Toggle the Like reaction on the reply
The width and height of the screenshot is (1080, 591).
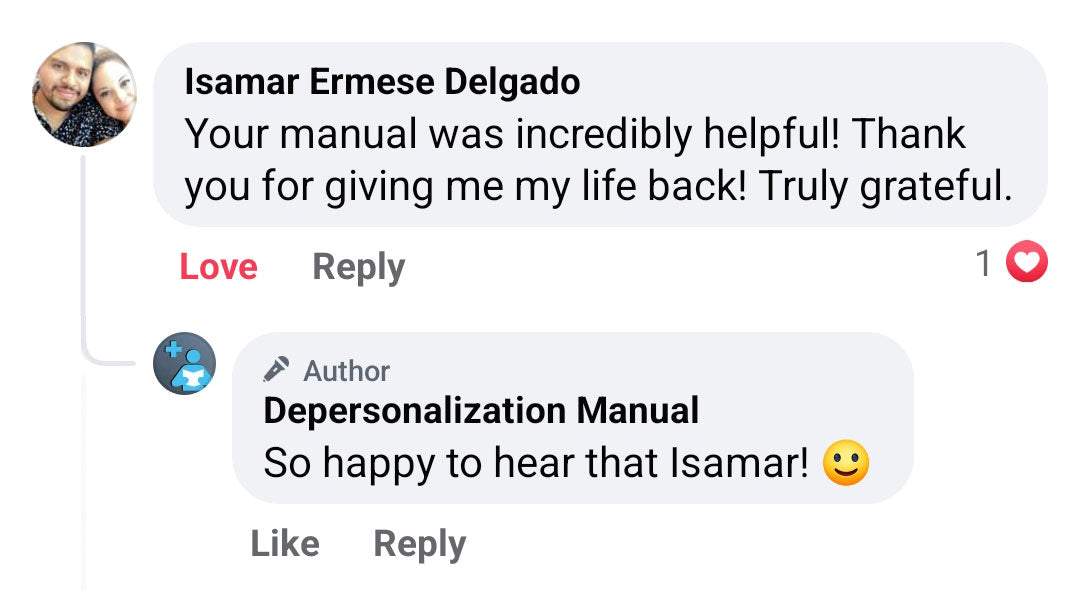point(286,543)
